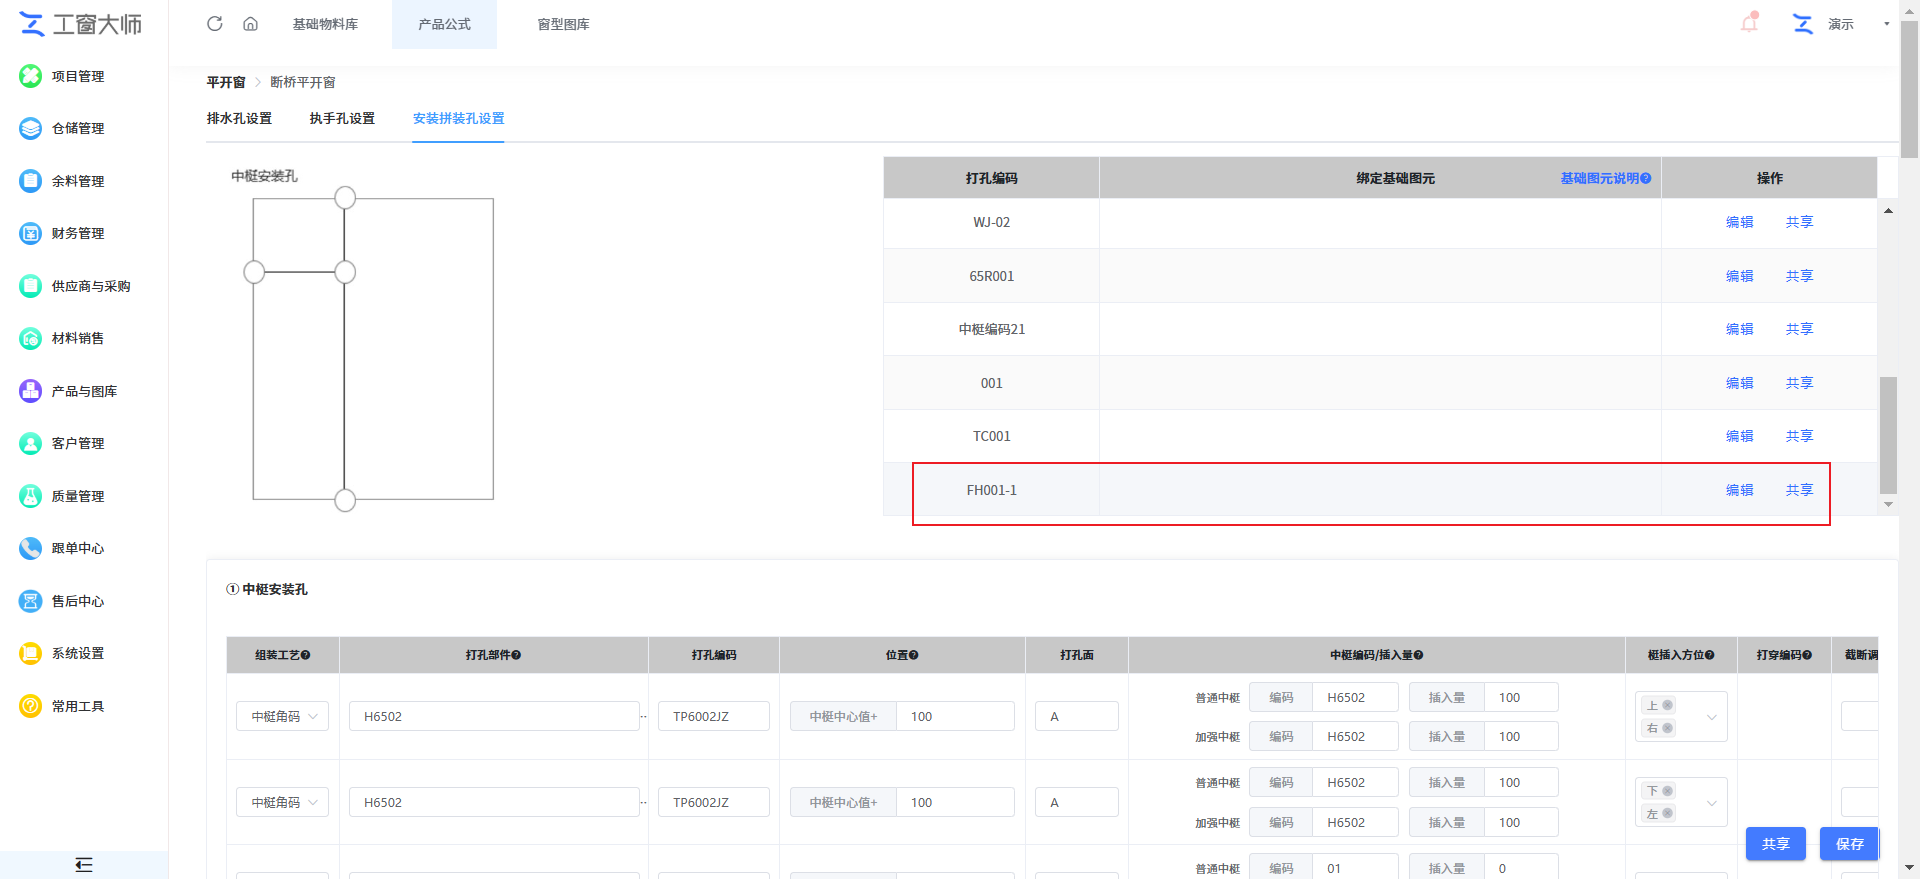Image resolution: width=1920 pixels, height=879 pixels.
Task: Select the bottom node on mullion diagram
Action: pyautogui.click(x=345, y=501)
